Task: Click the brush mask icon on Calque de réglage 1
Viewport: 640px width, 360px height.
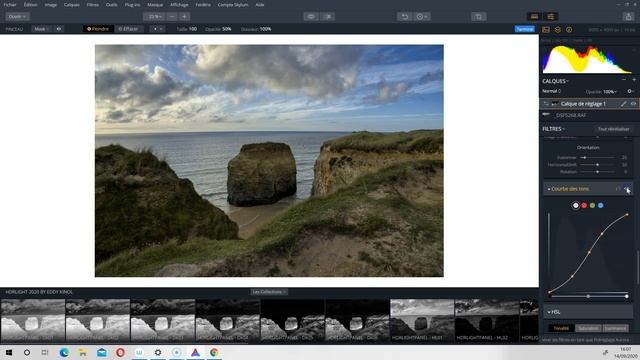Action: click(x=624, y=104)
